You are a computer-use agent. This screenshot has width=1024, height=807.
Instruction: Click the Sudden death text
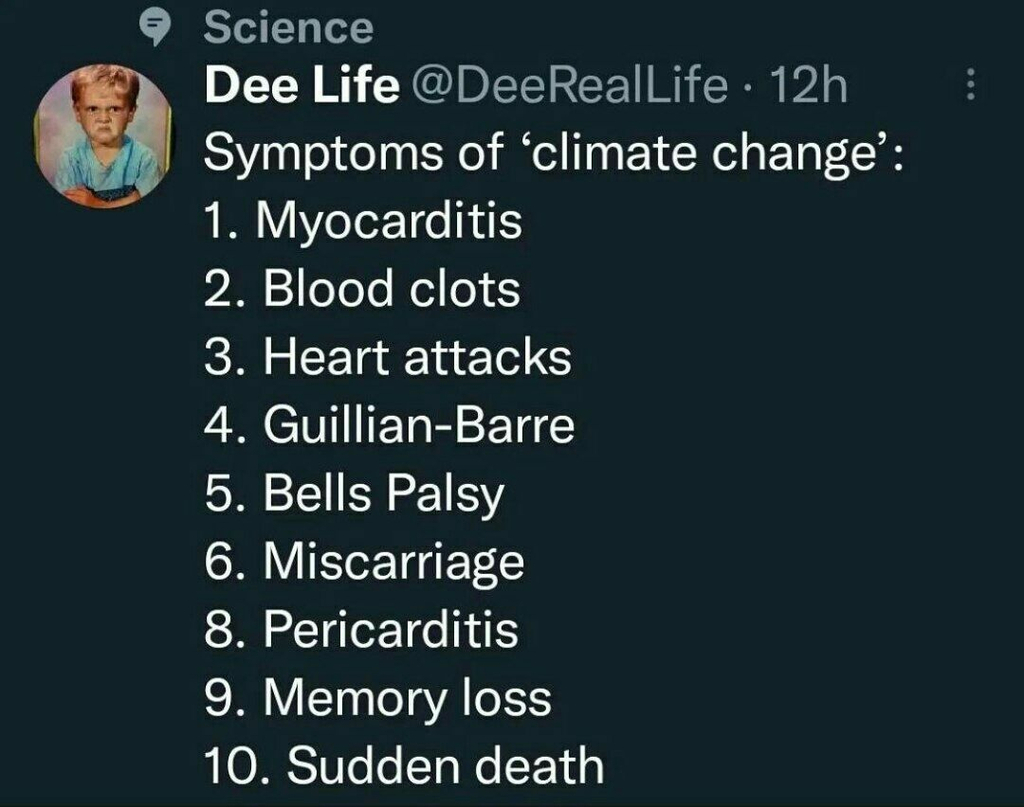coord(445,766)
